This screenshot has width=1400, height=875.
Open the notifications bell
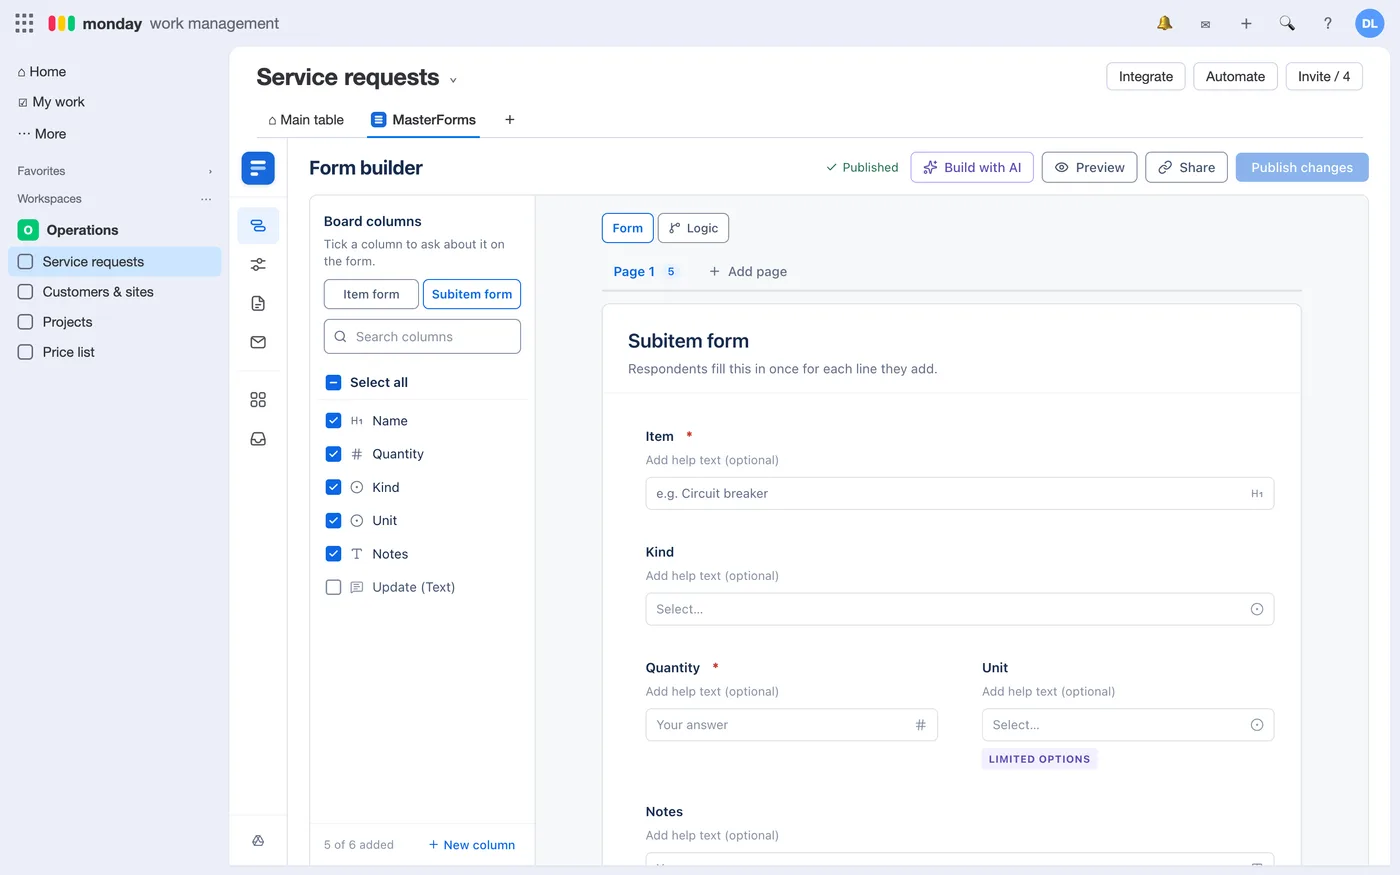(x=1164, y=23)
